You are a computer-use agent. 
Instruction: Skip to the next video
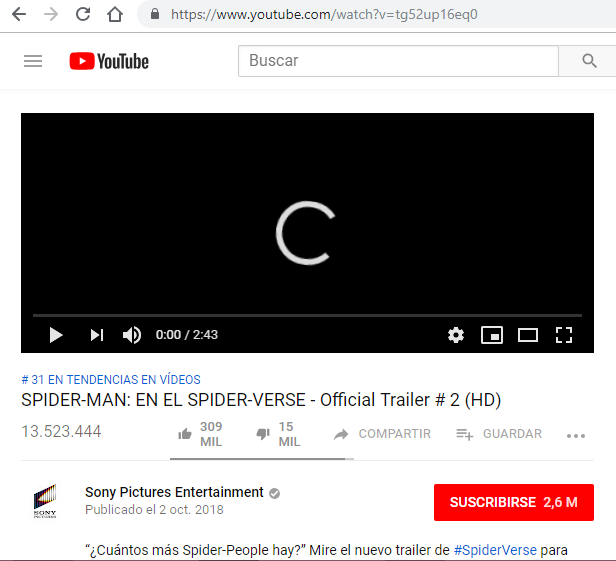pos(97,335)
